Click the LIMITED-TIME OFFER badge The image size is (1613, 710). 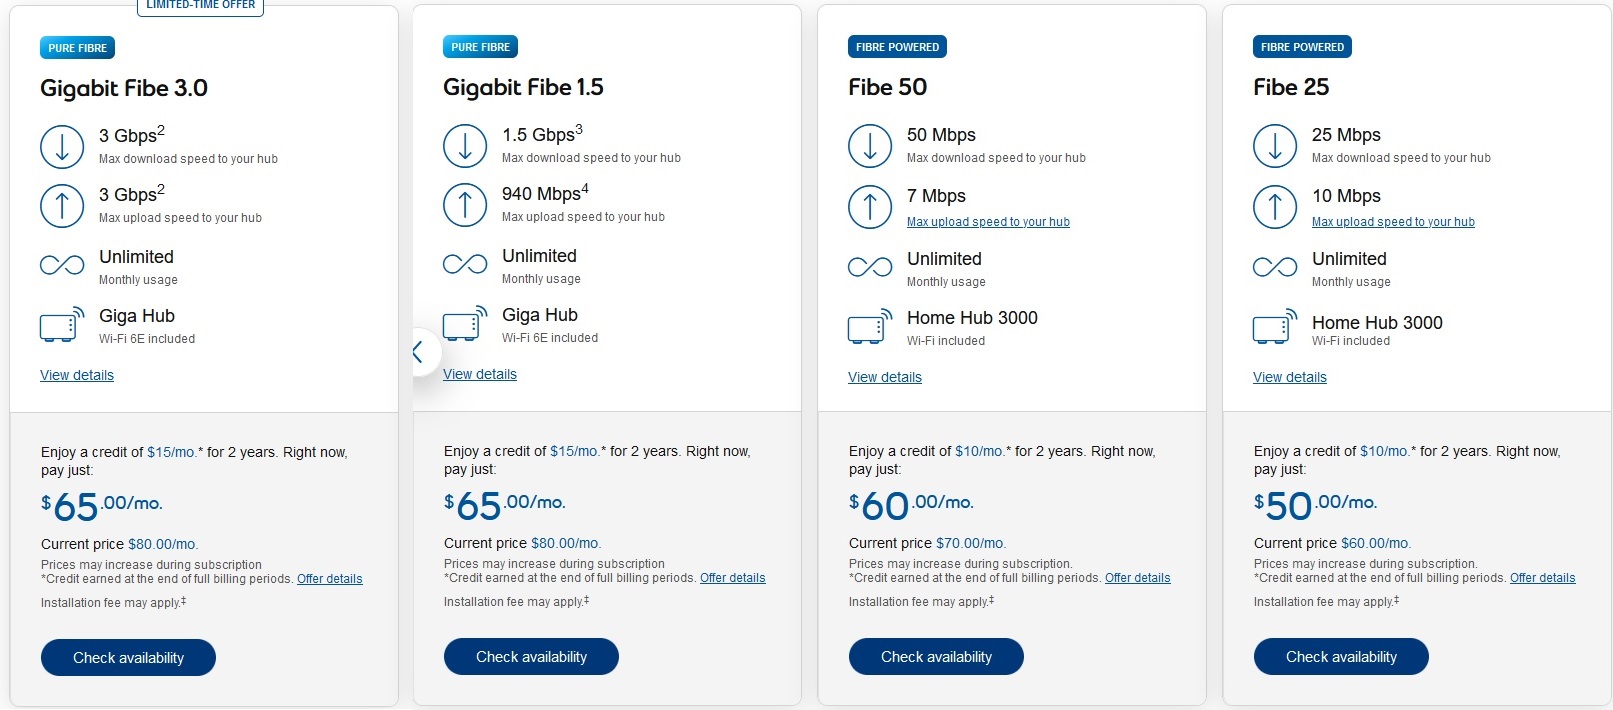(x=200, y=5)
